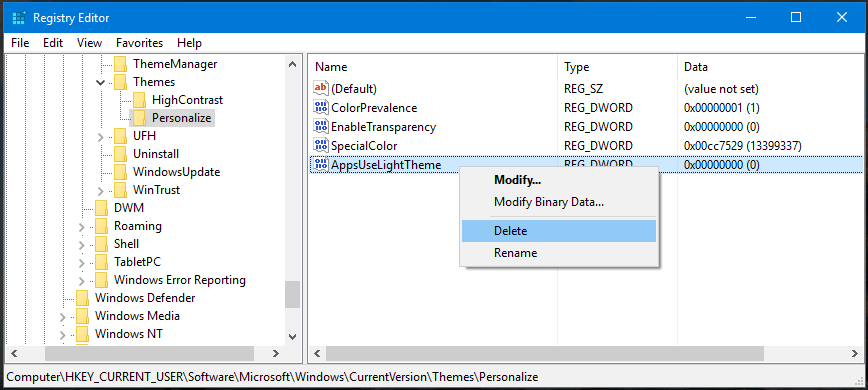Expand the UFH key
Viewport: 868px width, 390px height.
101,136
